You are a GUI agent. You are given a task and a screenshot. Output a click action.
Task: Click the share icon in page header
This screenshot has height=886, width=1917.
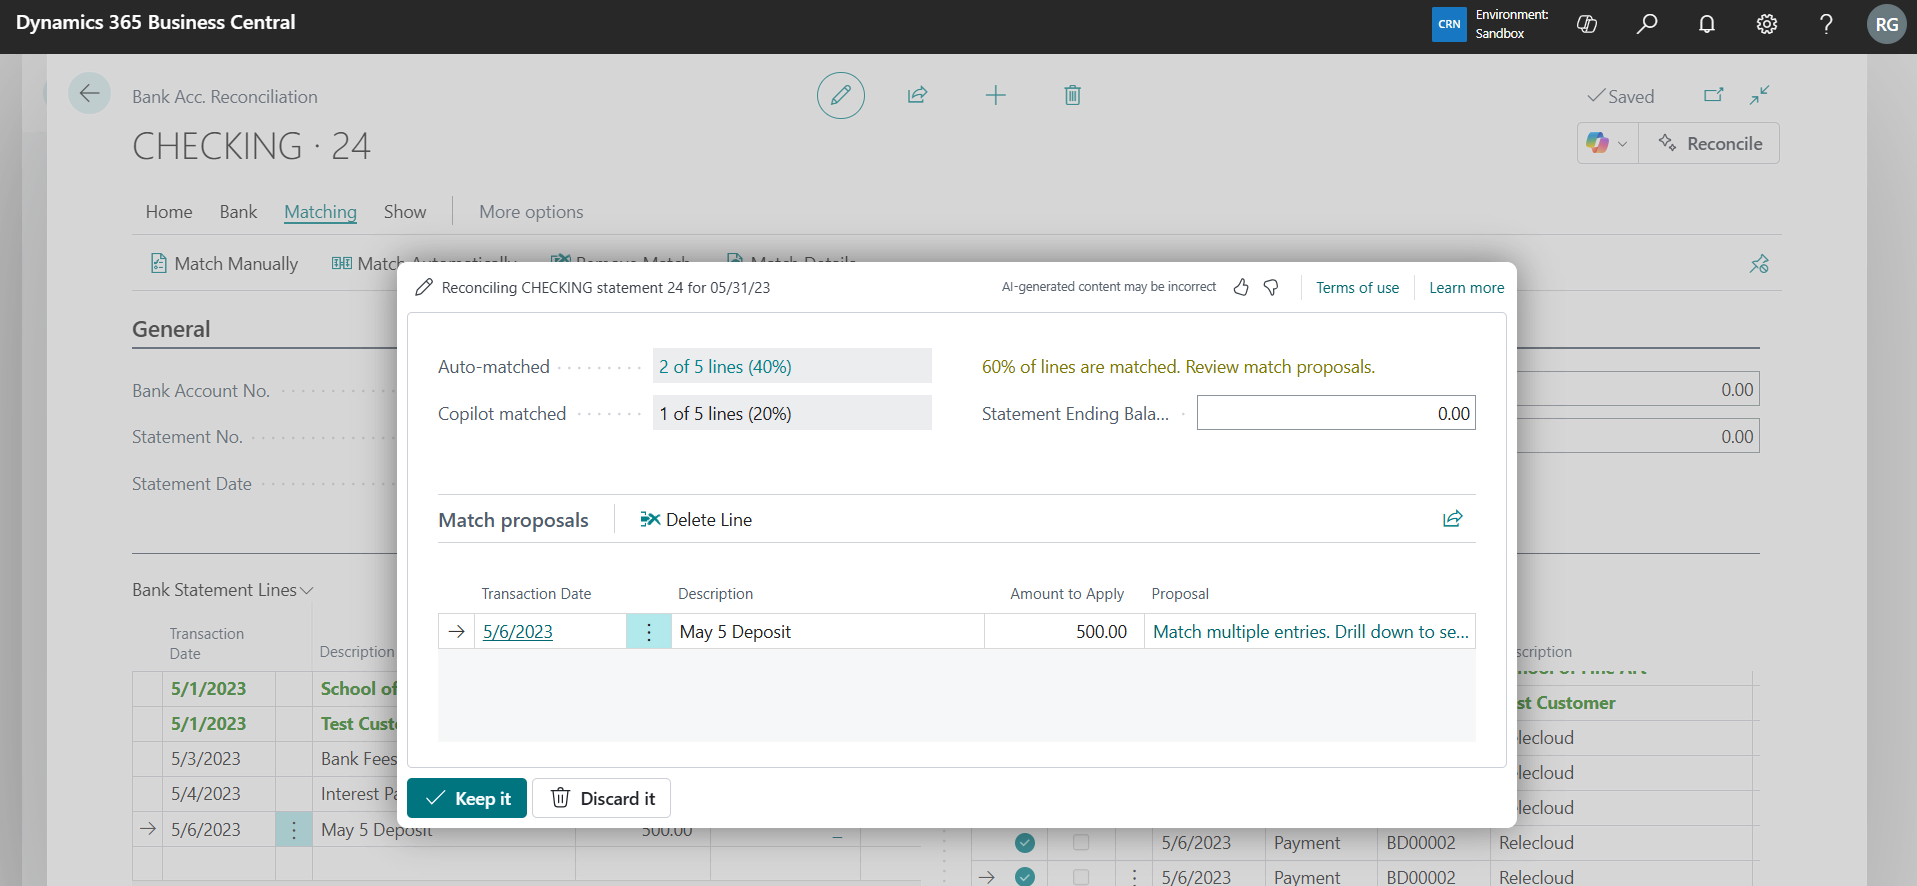917,95
